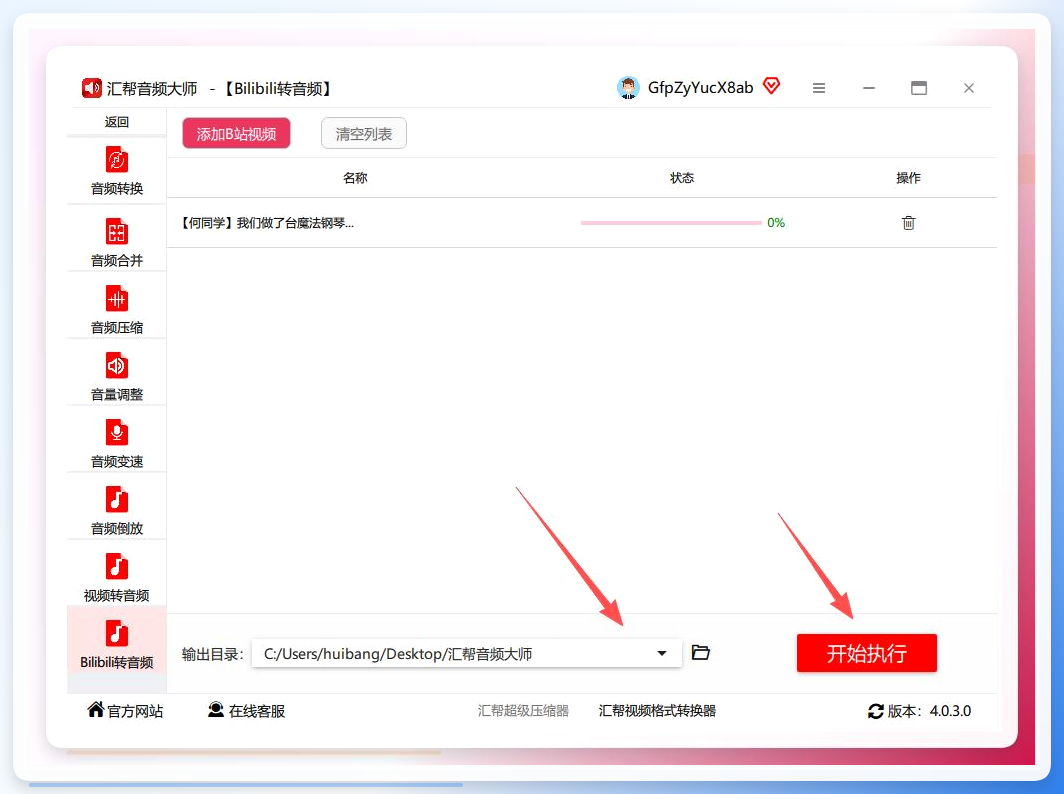Click the output path field C:/Users/huibang/Desktop
Viewport: 1064px width, 794px height.
tap(466, 654)
